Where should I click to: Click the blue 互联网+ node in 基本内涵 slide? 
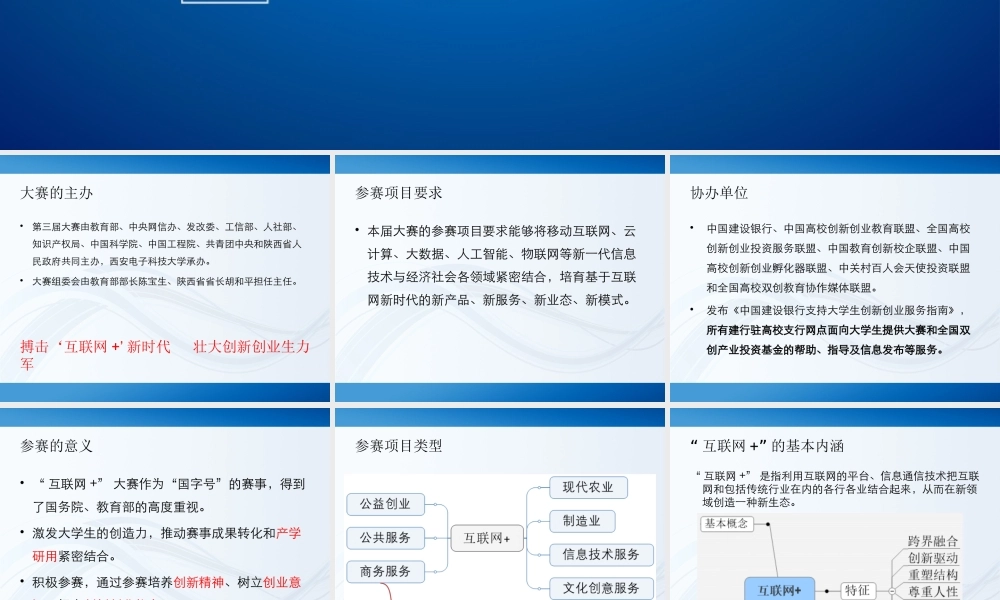click(779, 589)
